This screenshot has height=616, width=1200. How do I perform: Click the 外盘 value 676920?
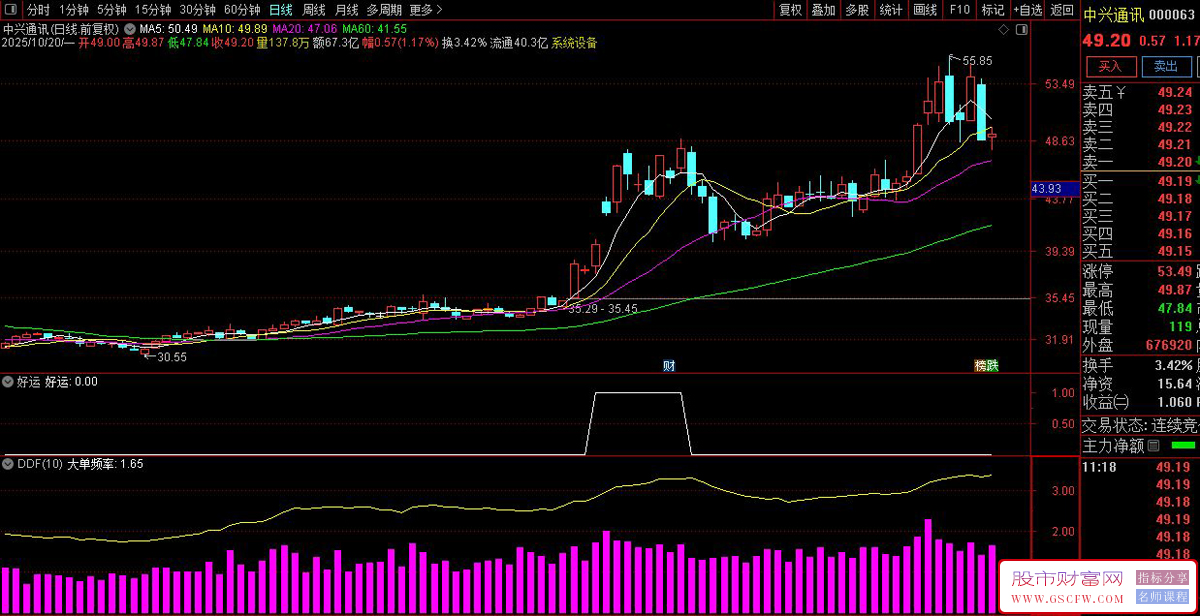click(1168, 345)
